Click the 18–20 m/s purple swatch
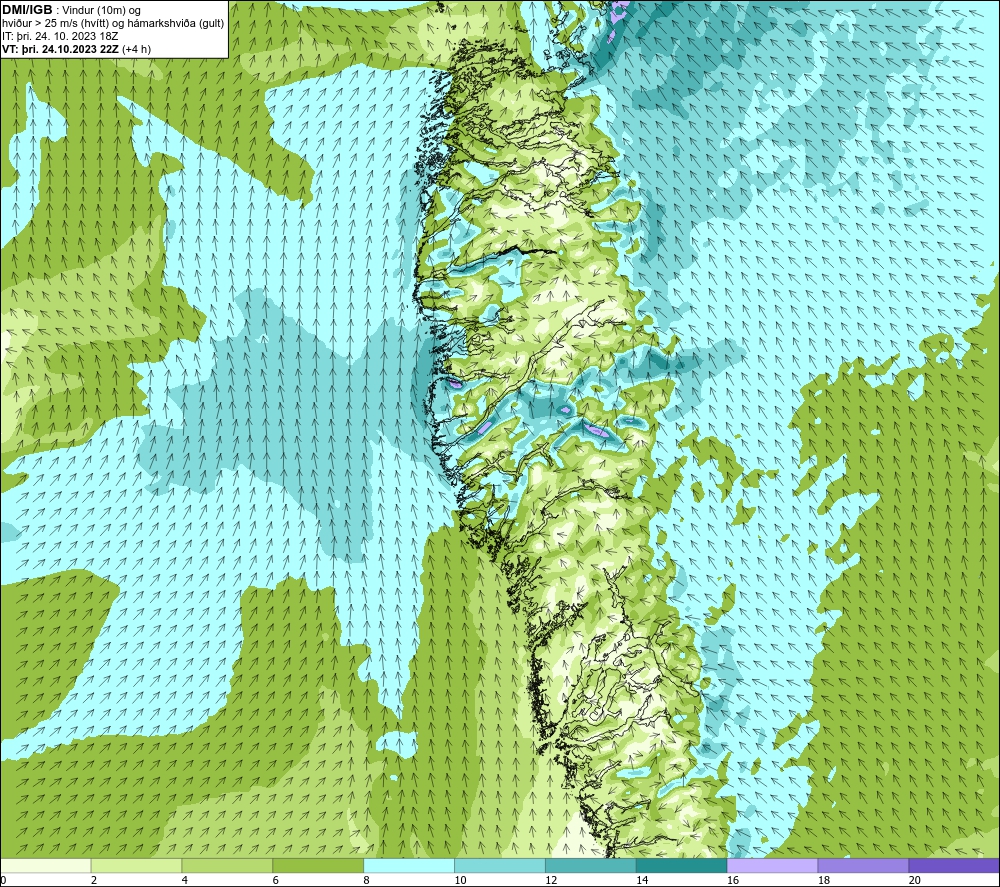The height and width of the screenshot is (887, 1000). [x=864, y=865]
